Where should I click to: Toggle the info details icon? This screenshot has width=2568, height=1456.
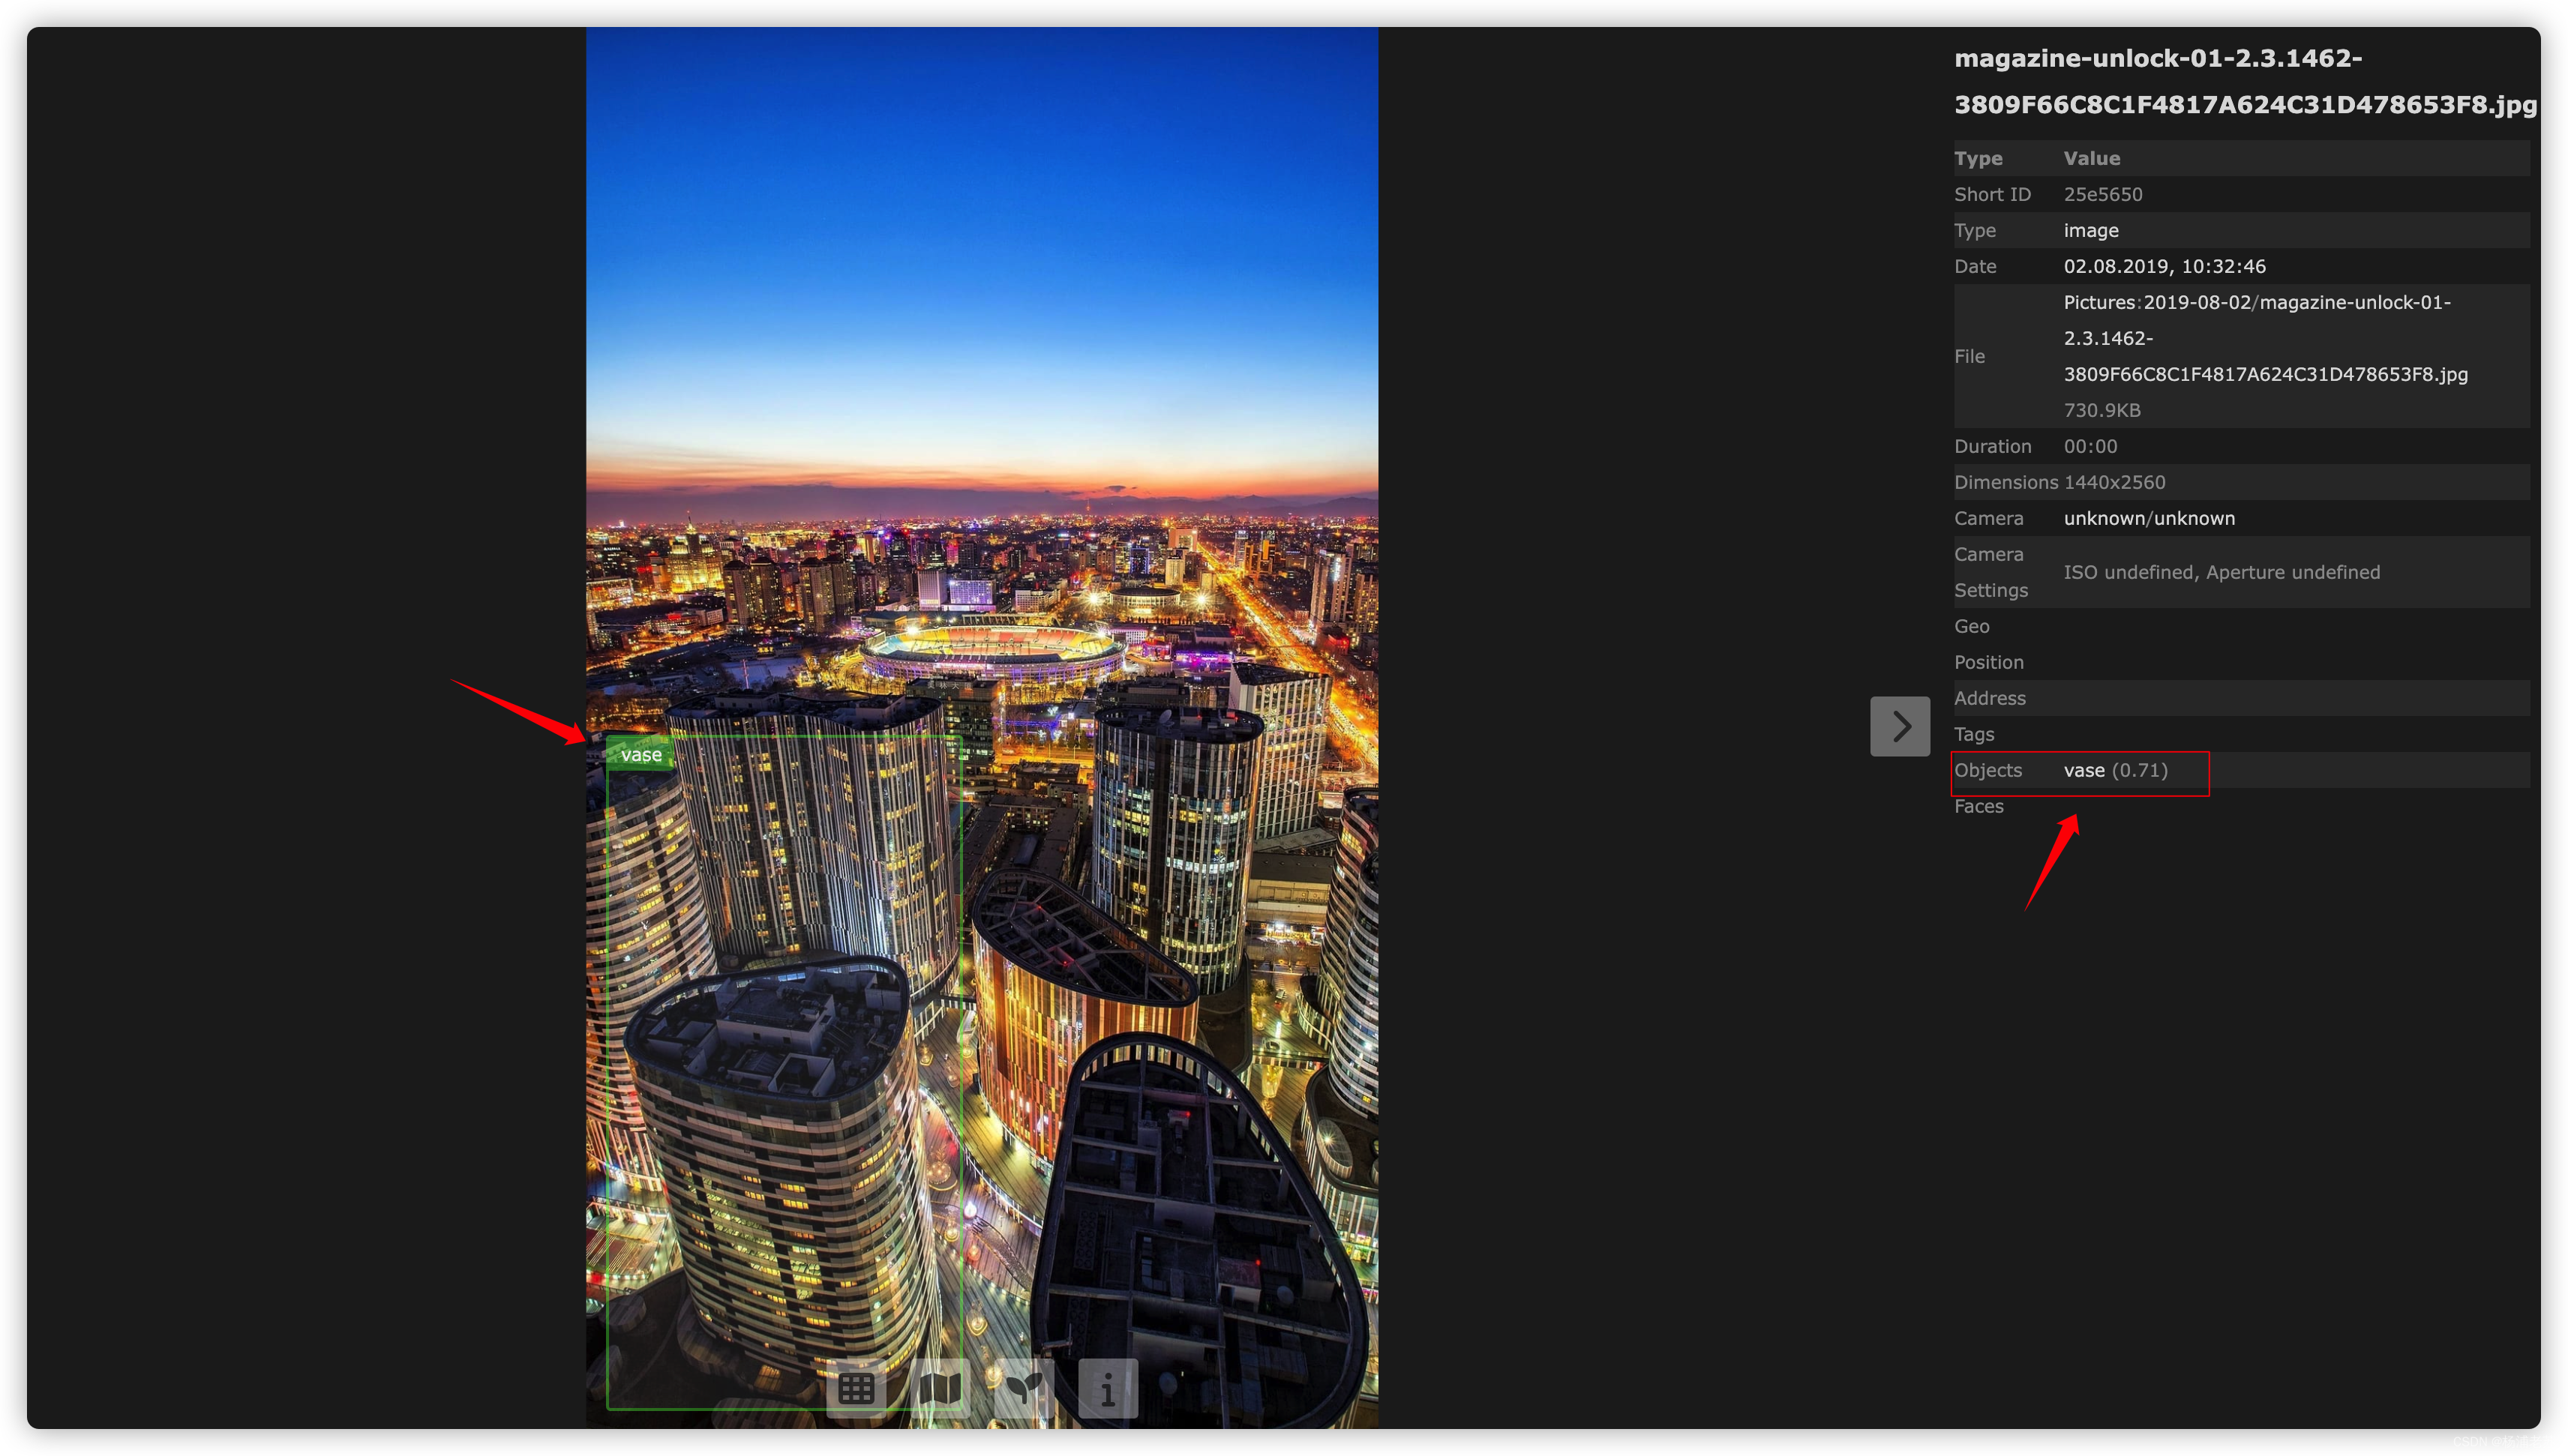click(x=1108, y=1388)
